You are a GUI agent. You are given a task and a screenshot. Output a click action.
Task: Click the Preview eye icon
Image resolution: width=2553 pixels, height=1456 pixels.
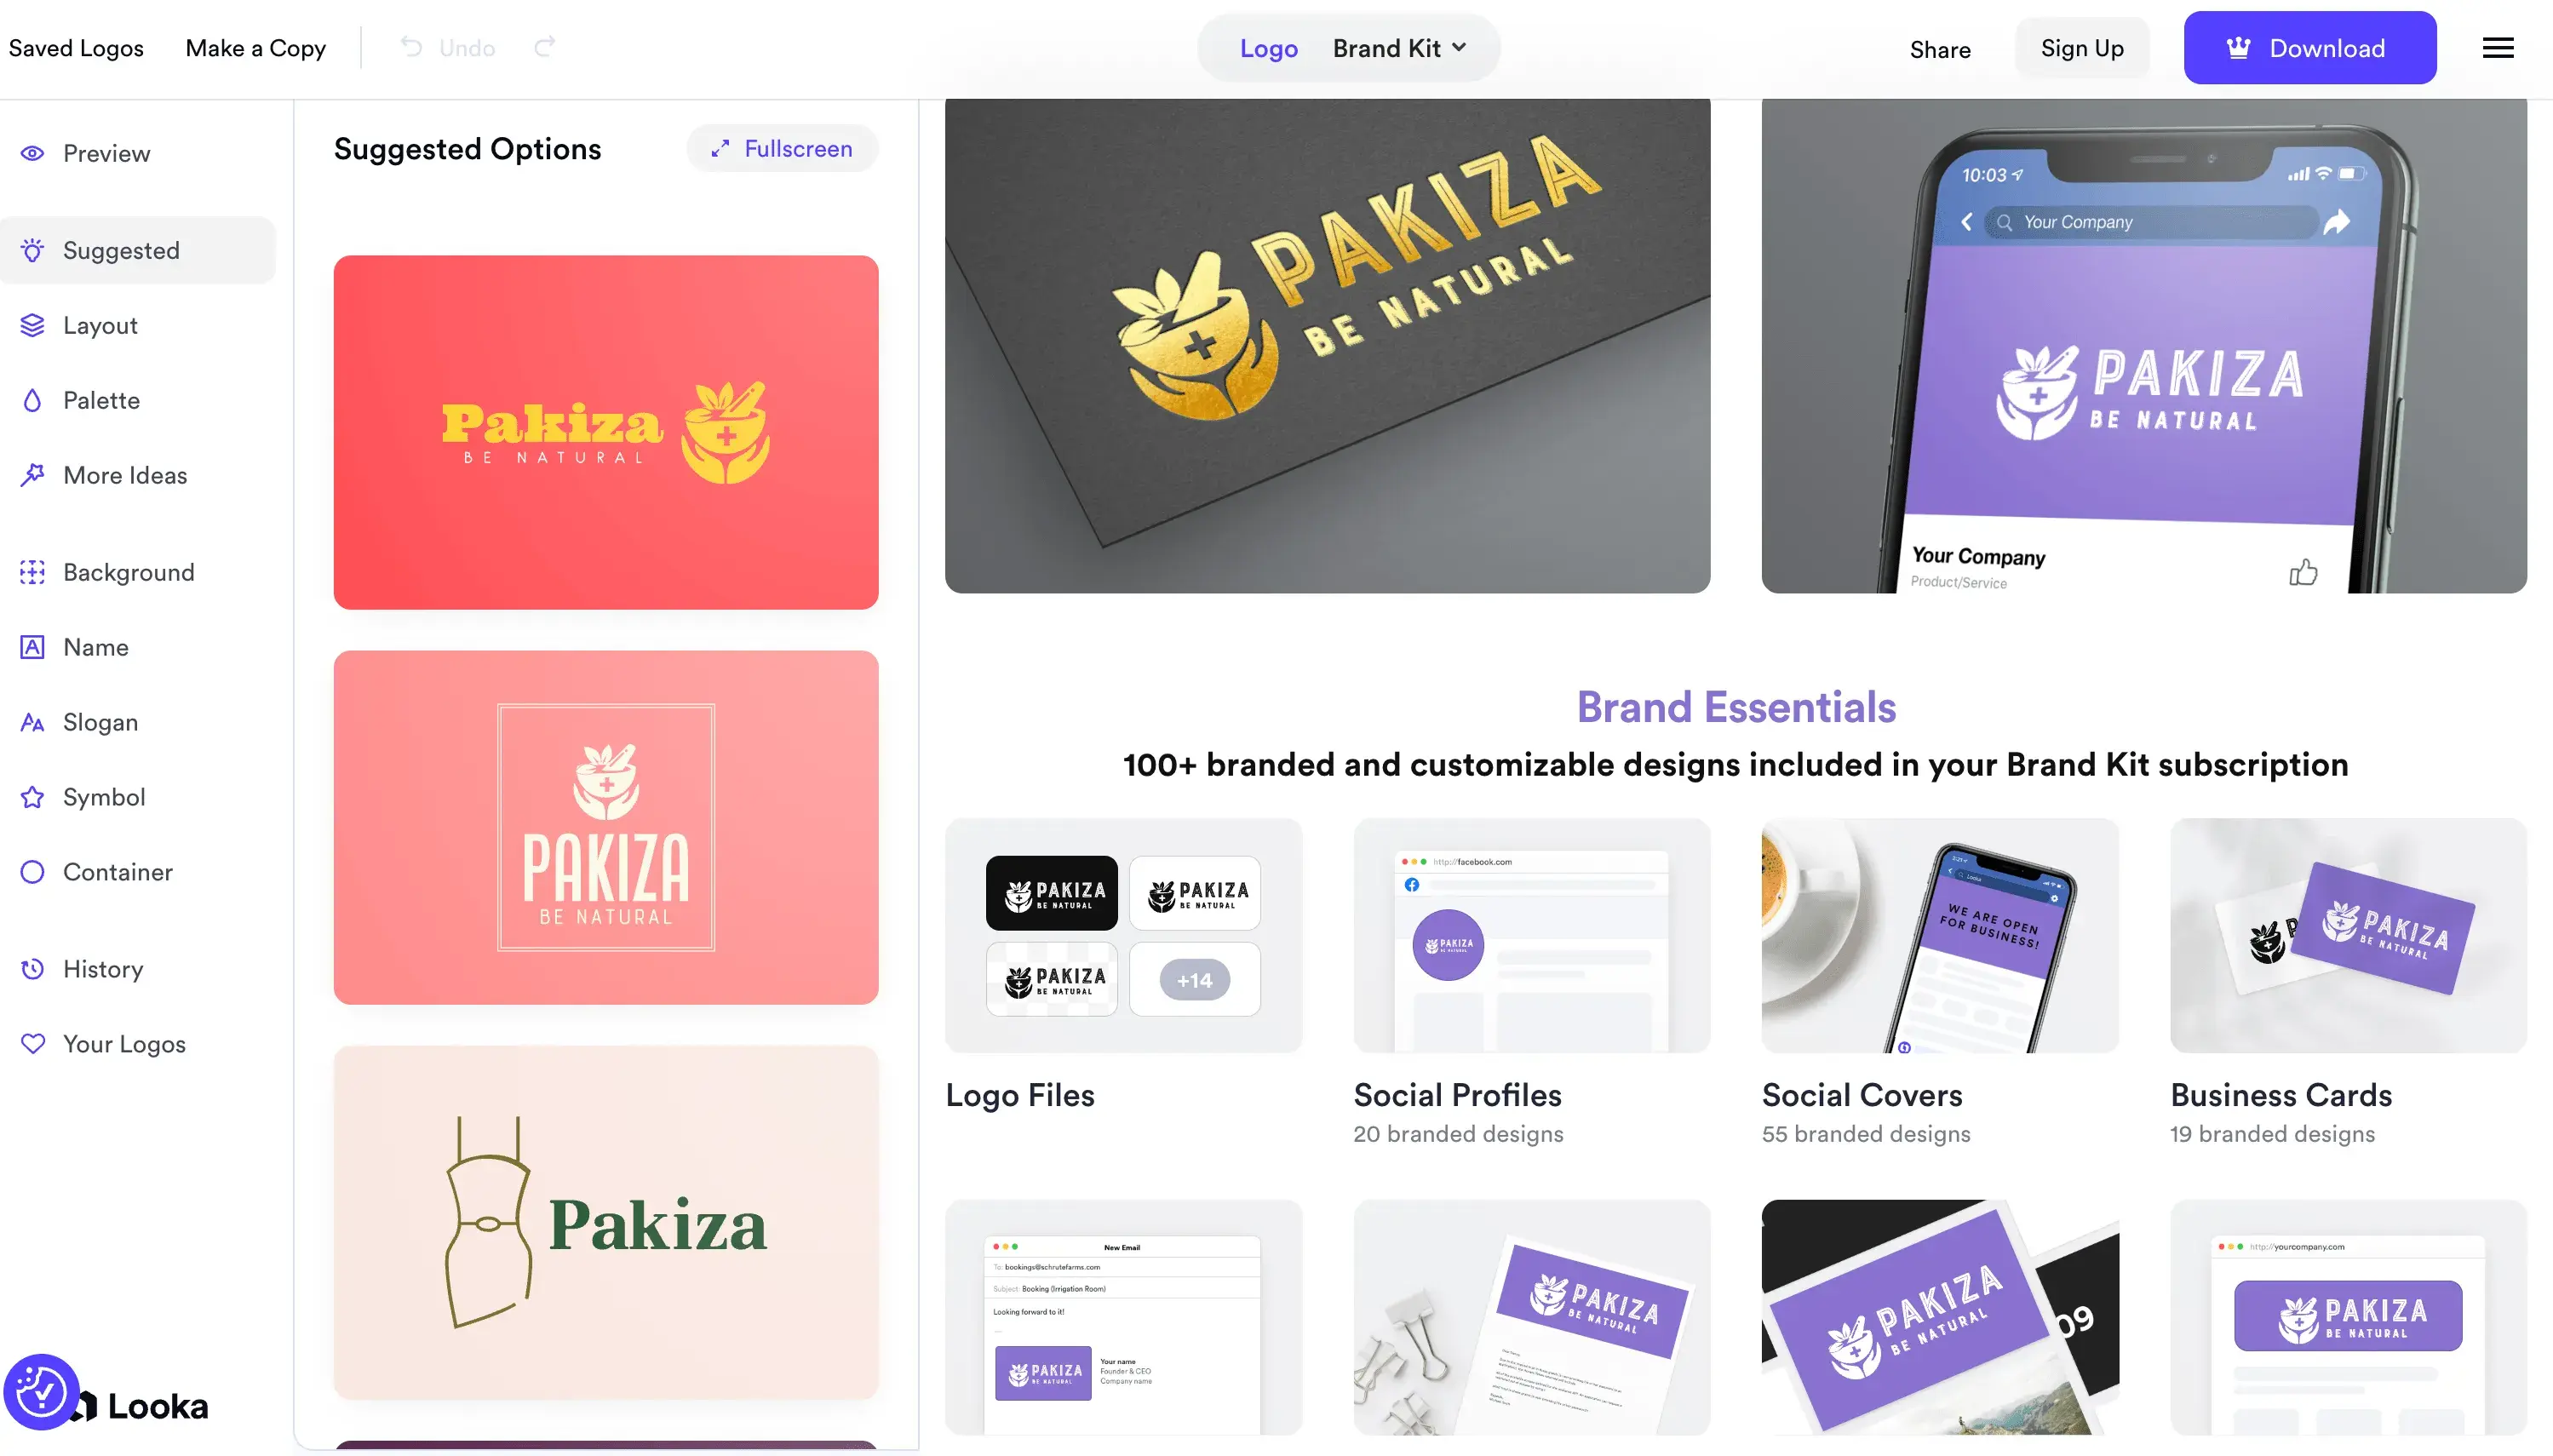pyautogui.click(x=32, y=153)
